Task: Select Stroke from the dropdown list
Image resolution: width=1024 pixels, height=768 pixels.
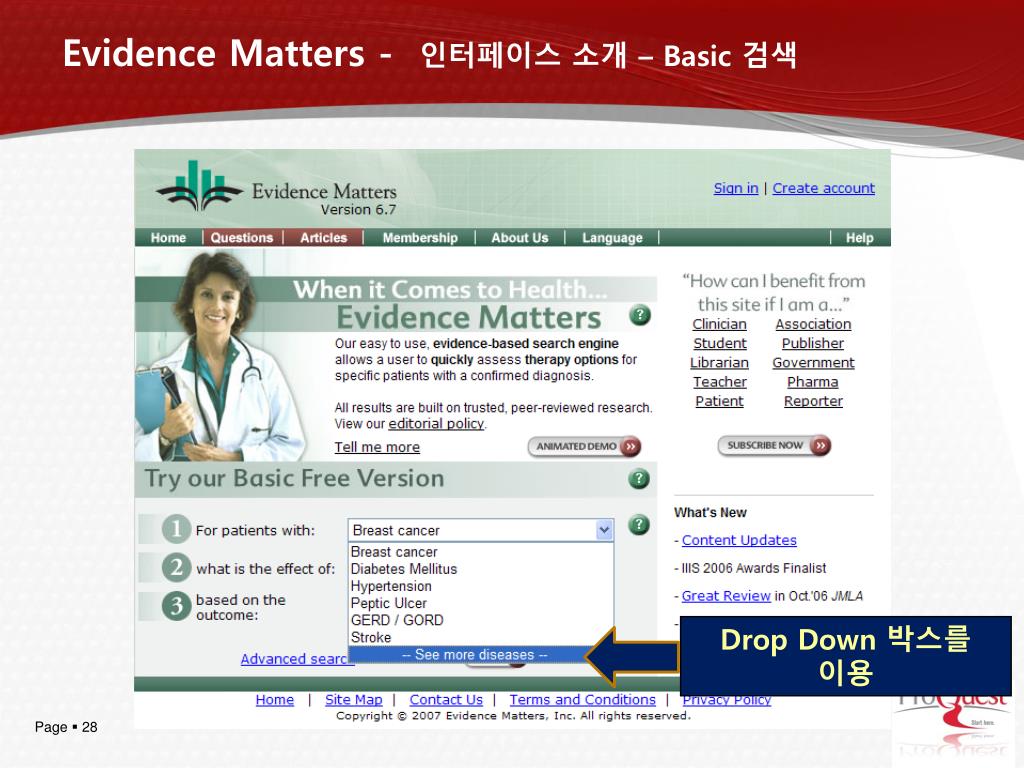Action: coord(481,637)
